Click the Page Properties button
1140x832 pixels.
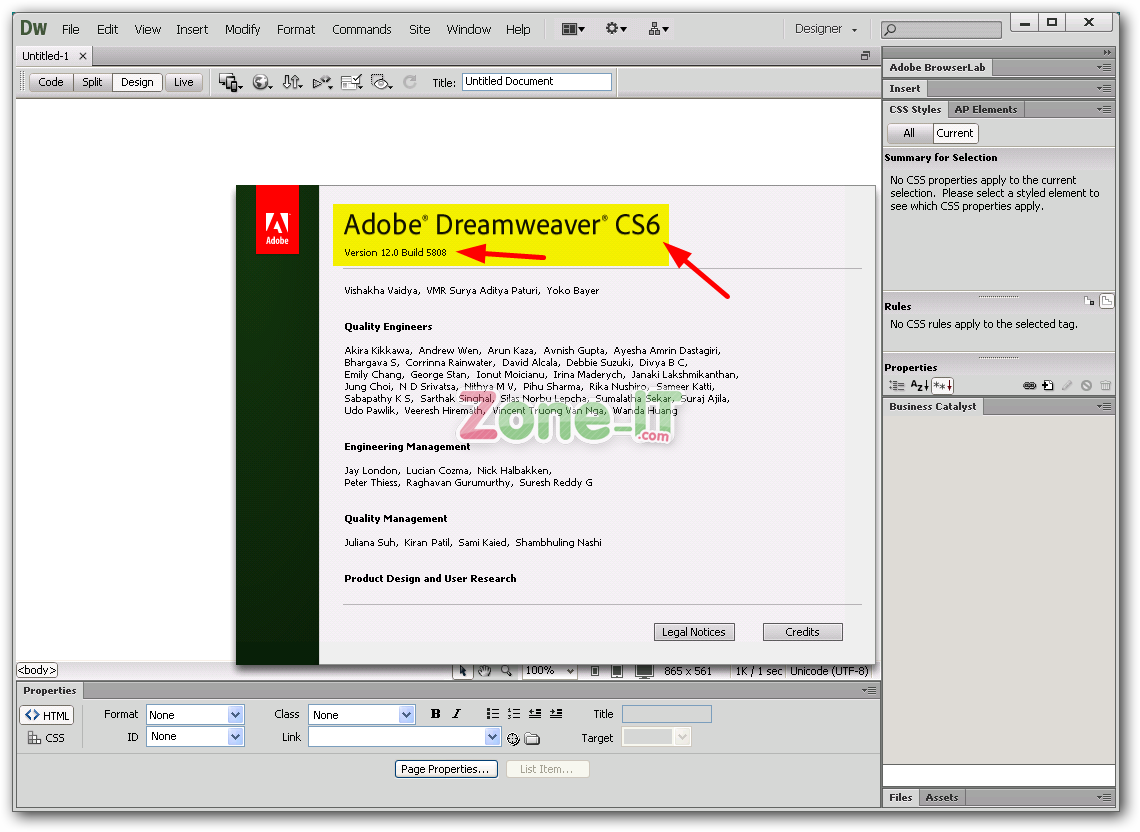point(446,769)
